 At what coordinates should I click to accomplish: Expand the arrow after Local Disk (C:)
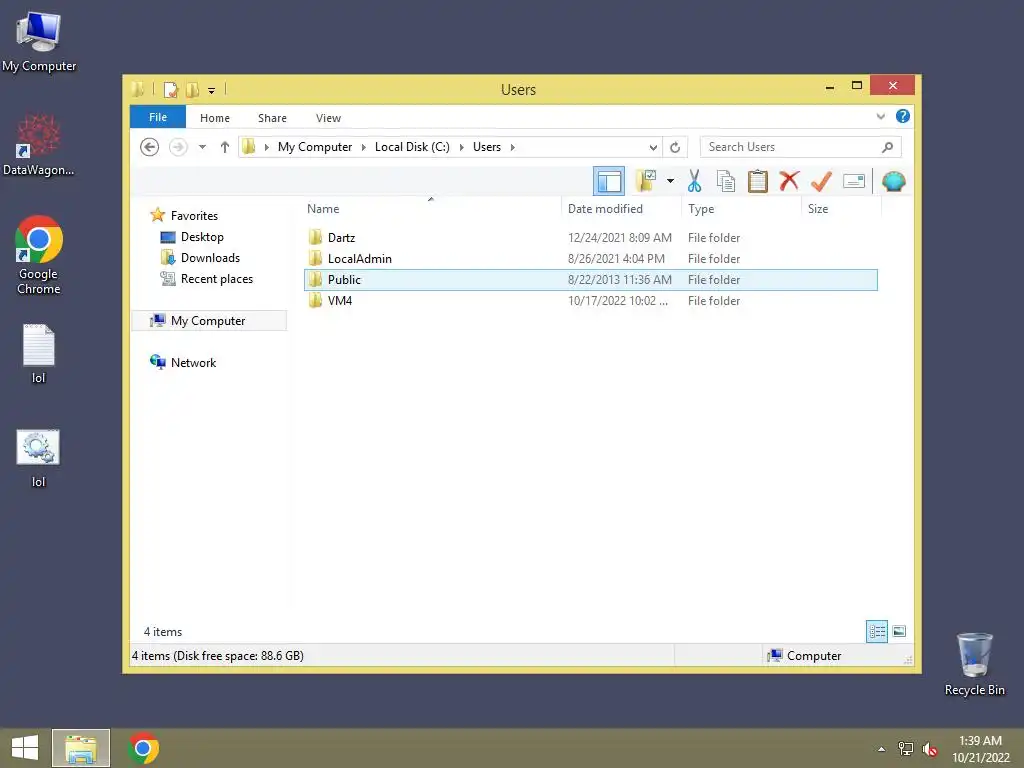point(461,147)
